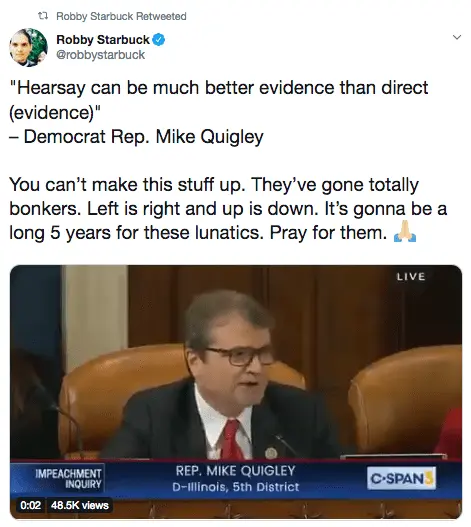The image size is (471, 527).
Task: Click the 'Robby Starbuck Retweeted' label
Action: click(x=121, y=16)
